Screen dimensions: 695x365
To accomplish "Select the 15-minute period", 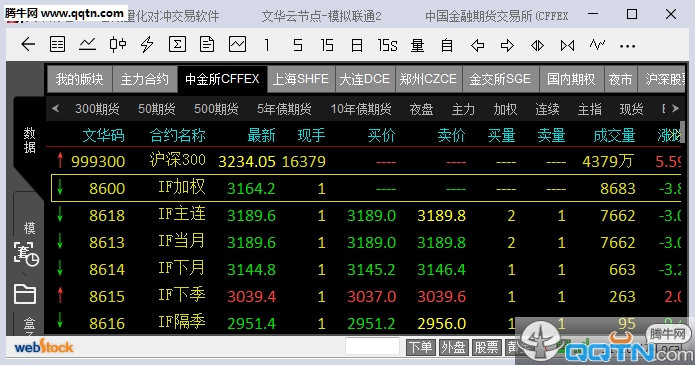I will 327,45.
